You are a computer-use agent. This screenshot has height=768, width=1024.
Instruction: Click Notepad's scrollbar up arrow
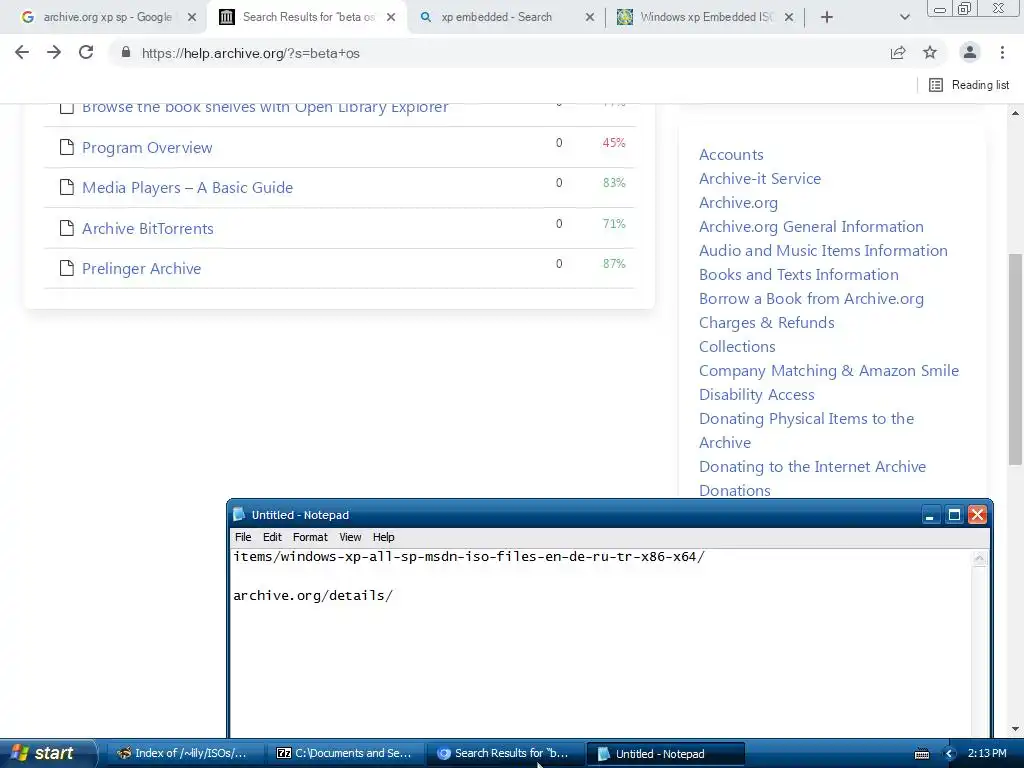[979, 558]
